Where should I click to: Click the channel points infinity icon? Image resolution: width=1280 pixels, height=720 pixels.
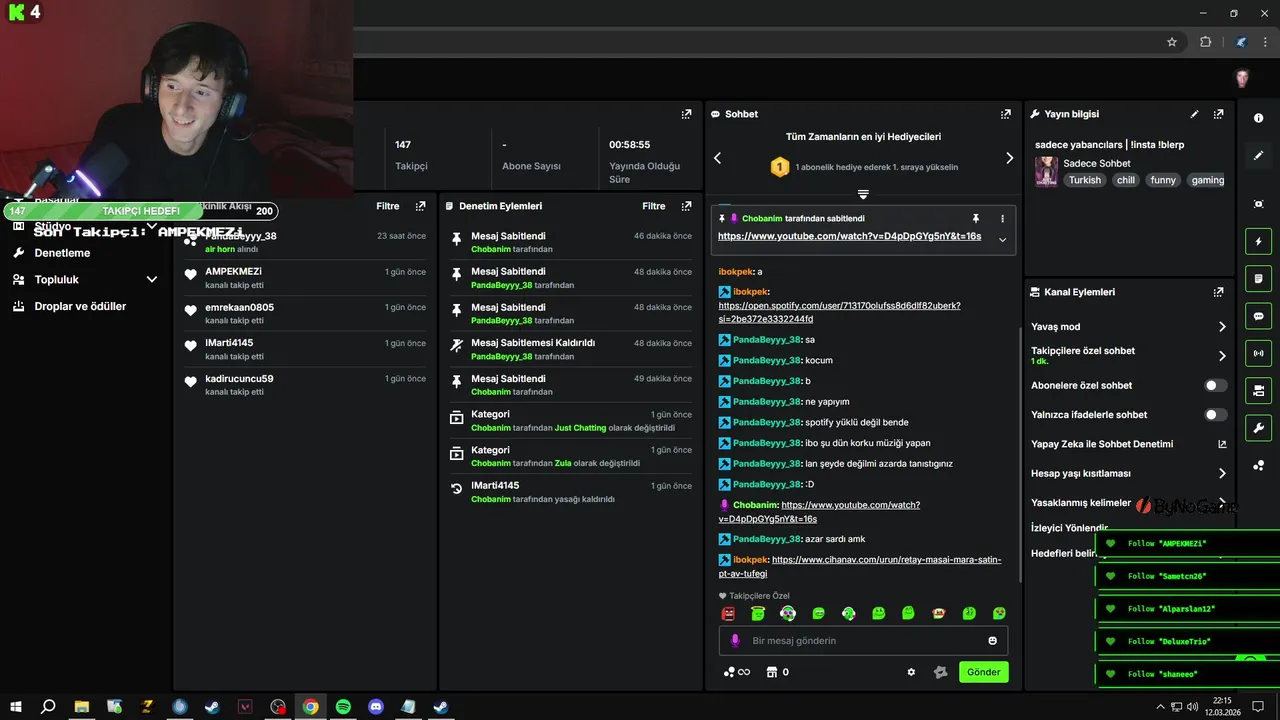pyautogui.click(x=737, y=672)
